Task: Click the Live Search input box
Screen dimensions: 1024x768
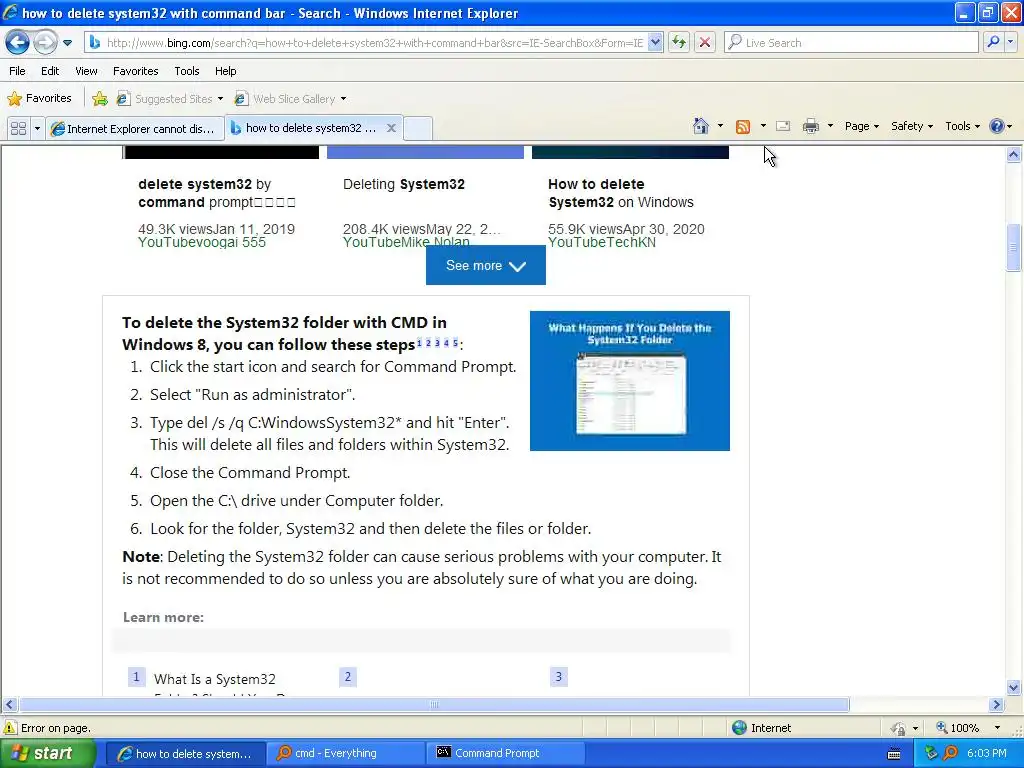Action: (x=851, y=42)
